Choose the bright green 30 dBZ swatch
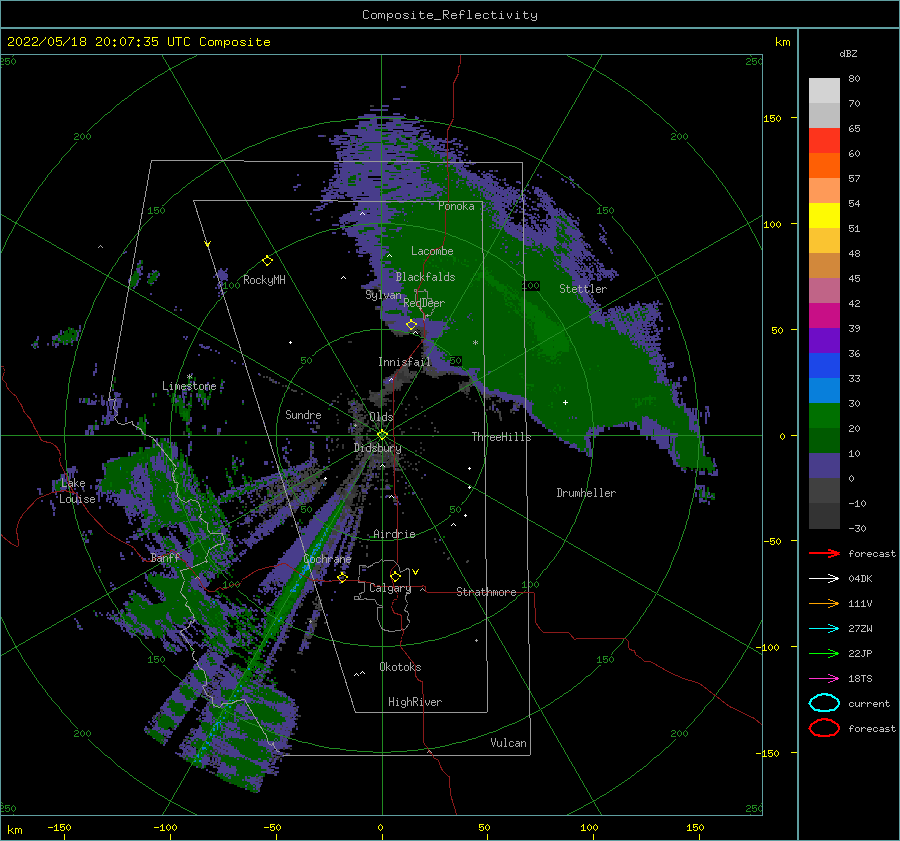Image resolution: width=900 pixels, height=841 pixels. coord(824,415)
